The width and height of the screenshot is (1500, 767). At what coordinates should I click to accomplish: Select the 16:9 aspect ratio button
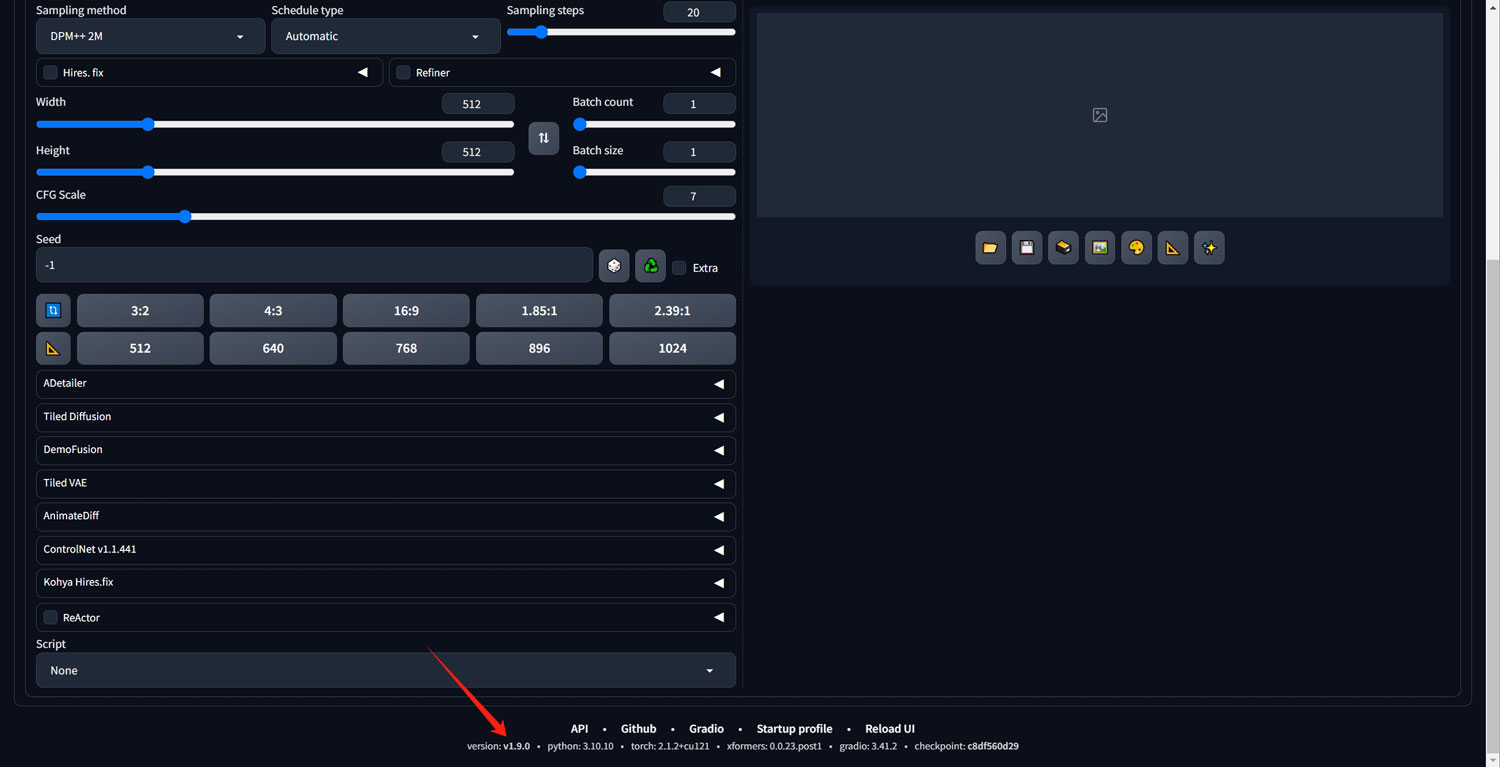click(x=406, y=310)
